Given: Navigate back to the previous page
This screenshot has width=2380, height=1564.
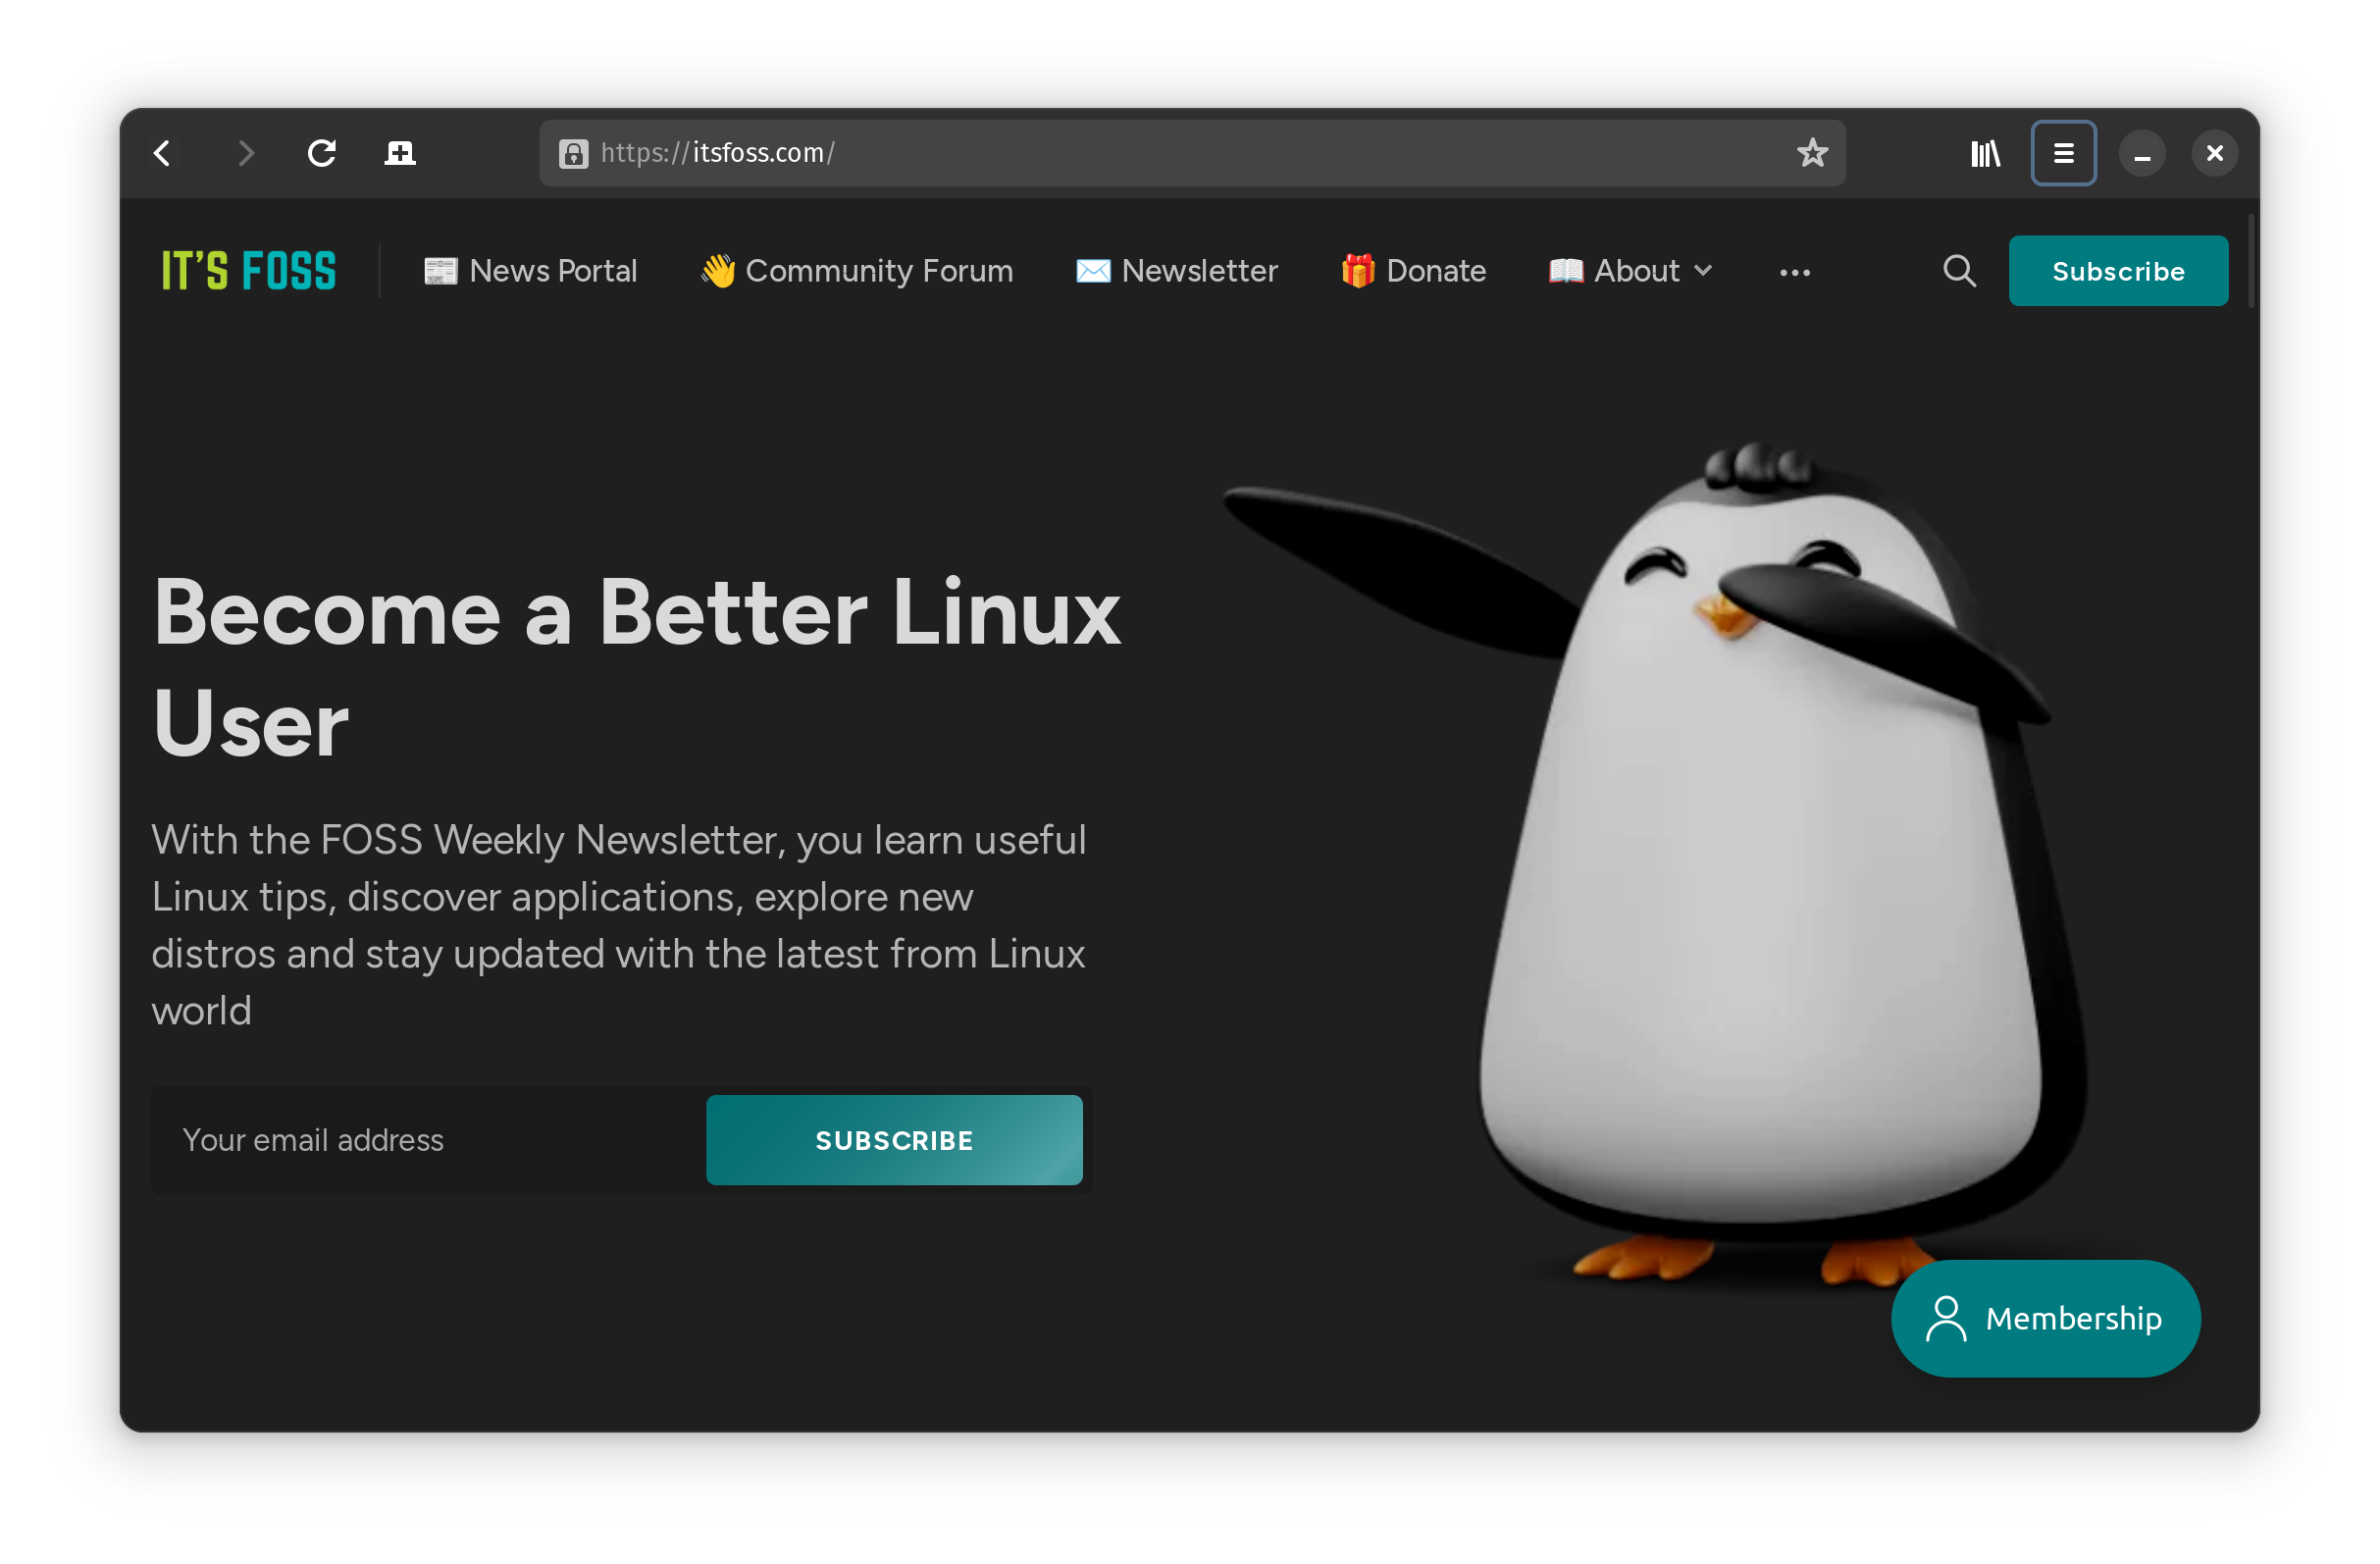Looking at the screenshot, I should tap(161, 152).
